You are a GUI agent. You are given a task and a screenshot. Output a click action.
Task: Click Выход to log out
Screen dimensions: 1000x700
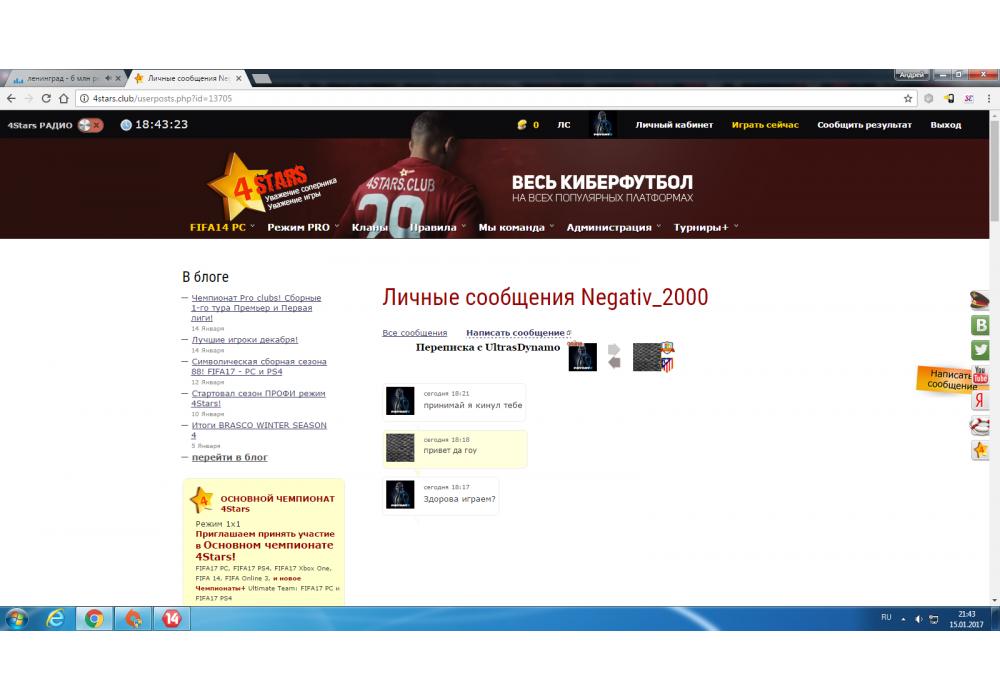pos(945,125)
